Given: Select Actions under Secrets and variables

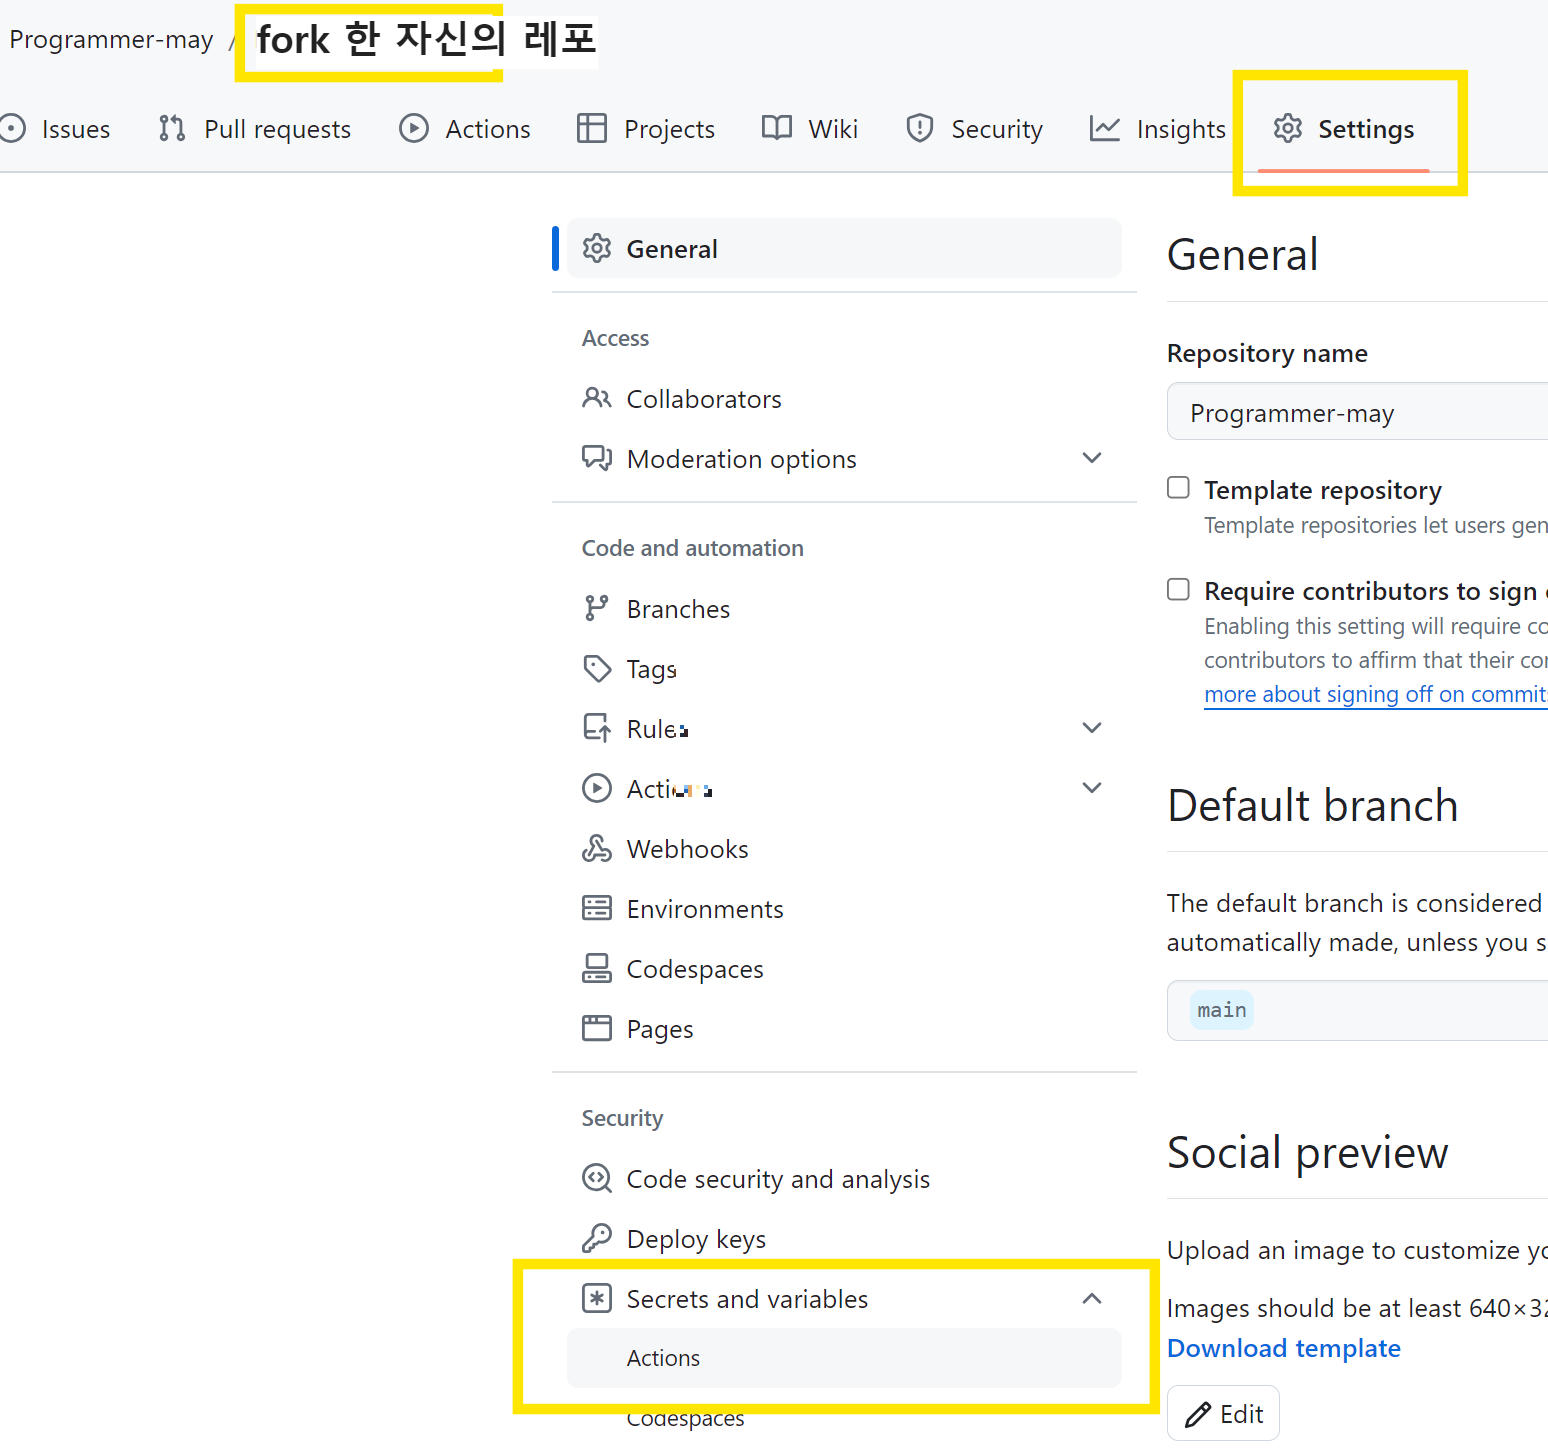Looking at the screenshot, I should pyautogui.click(x=844, y=1357).
